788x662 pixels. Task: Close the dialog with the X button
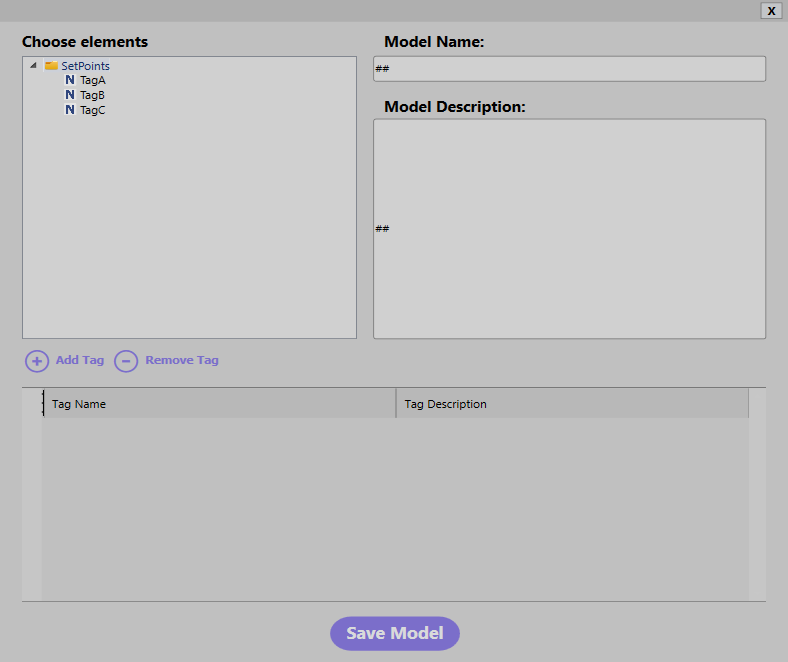point(771,10)
